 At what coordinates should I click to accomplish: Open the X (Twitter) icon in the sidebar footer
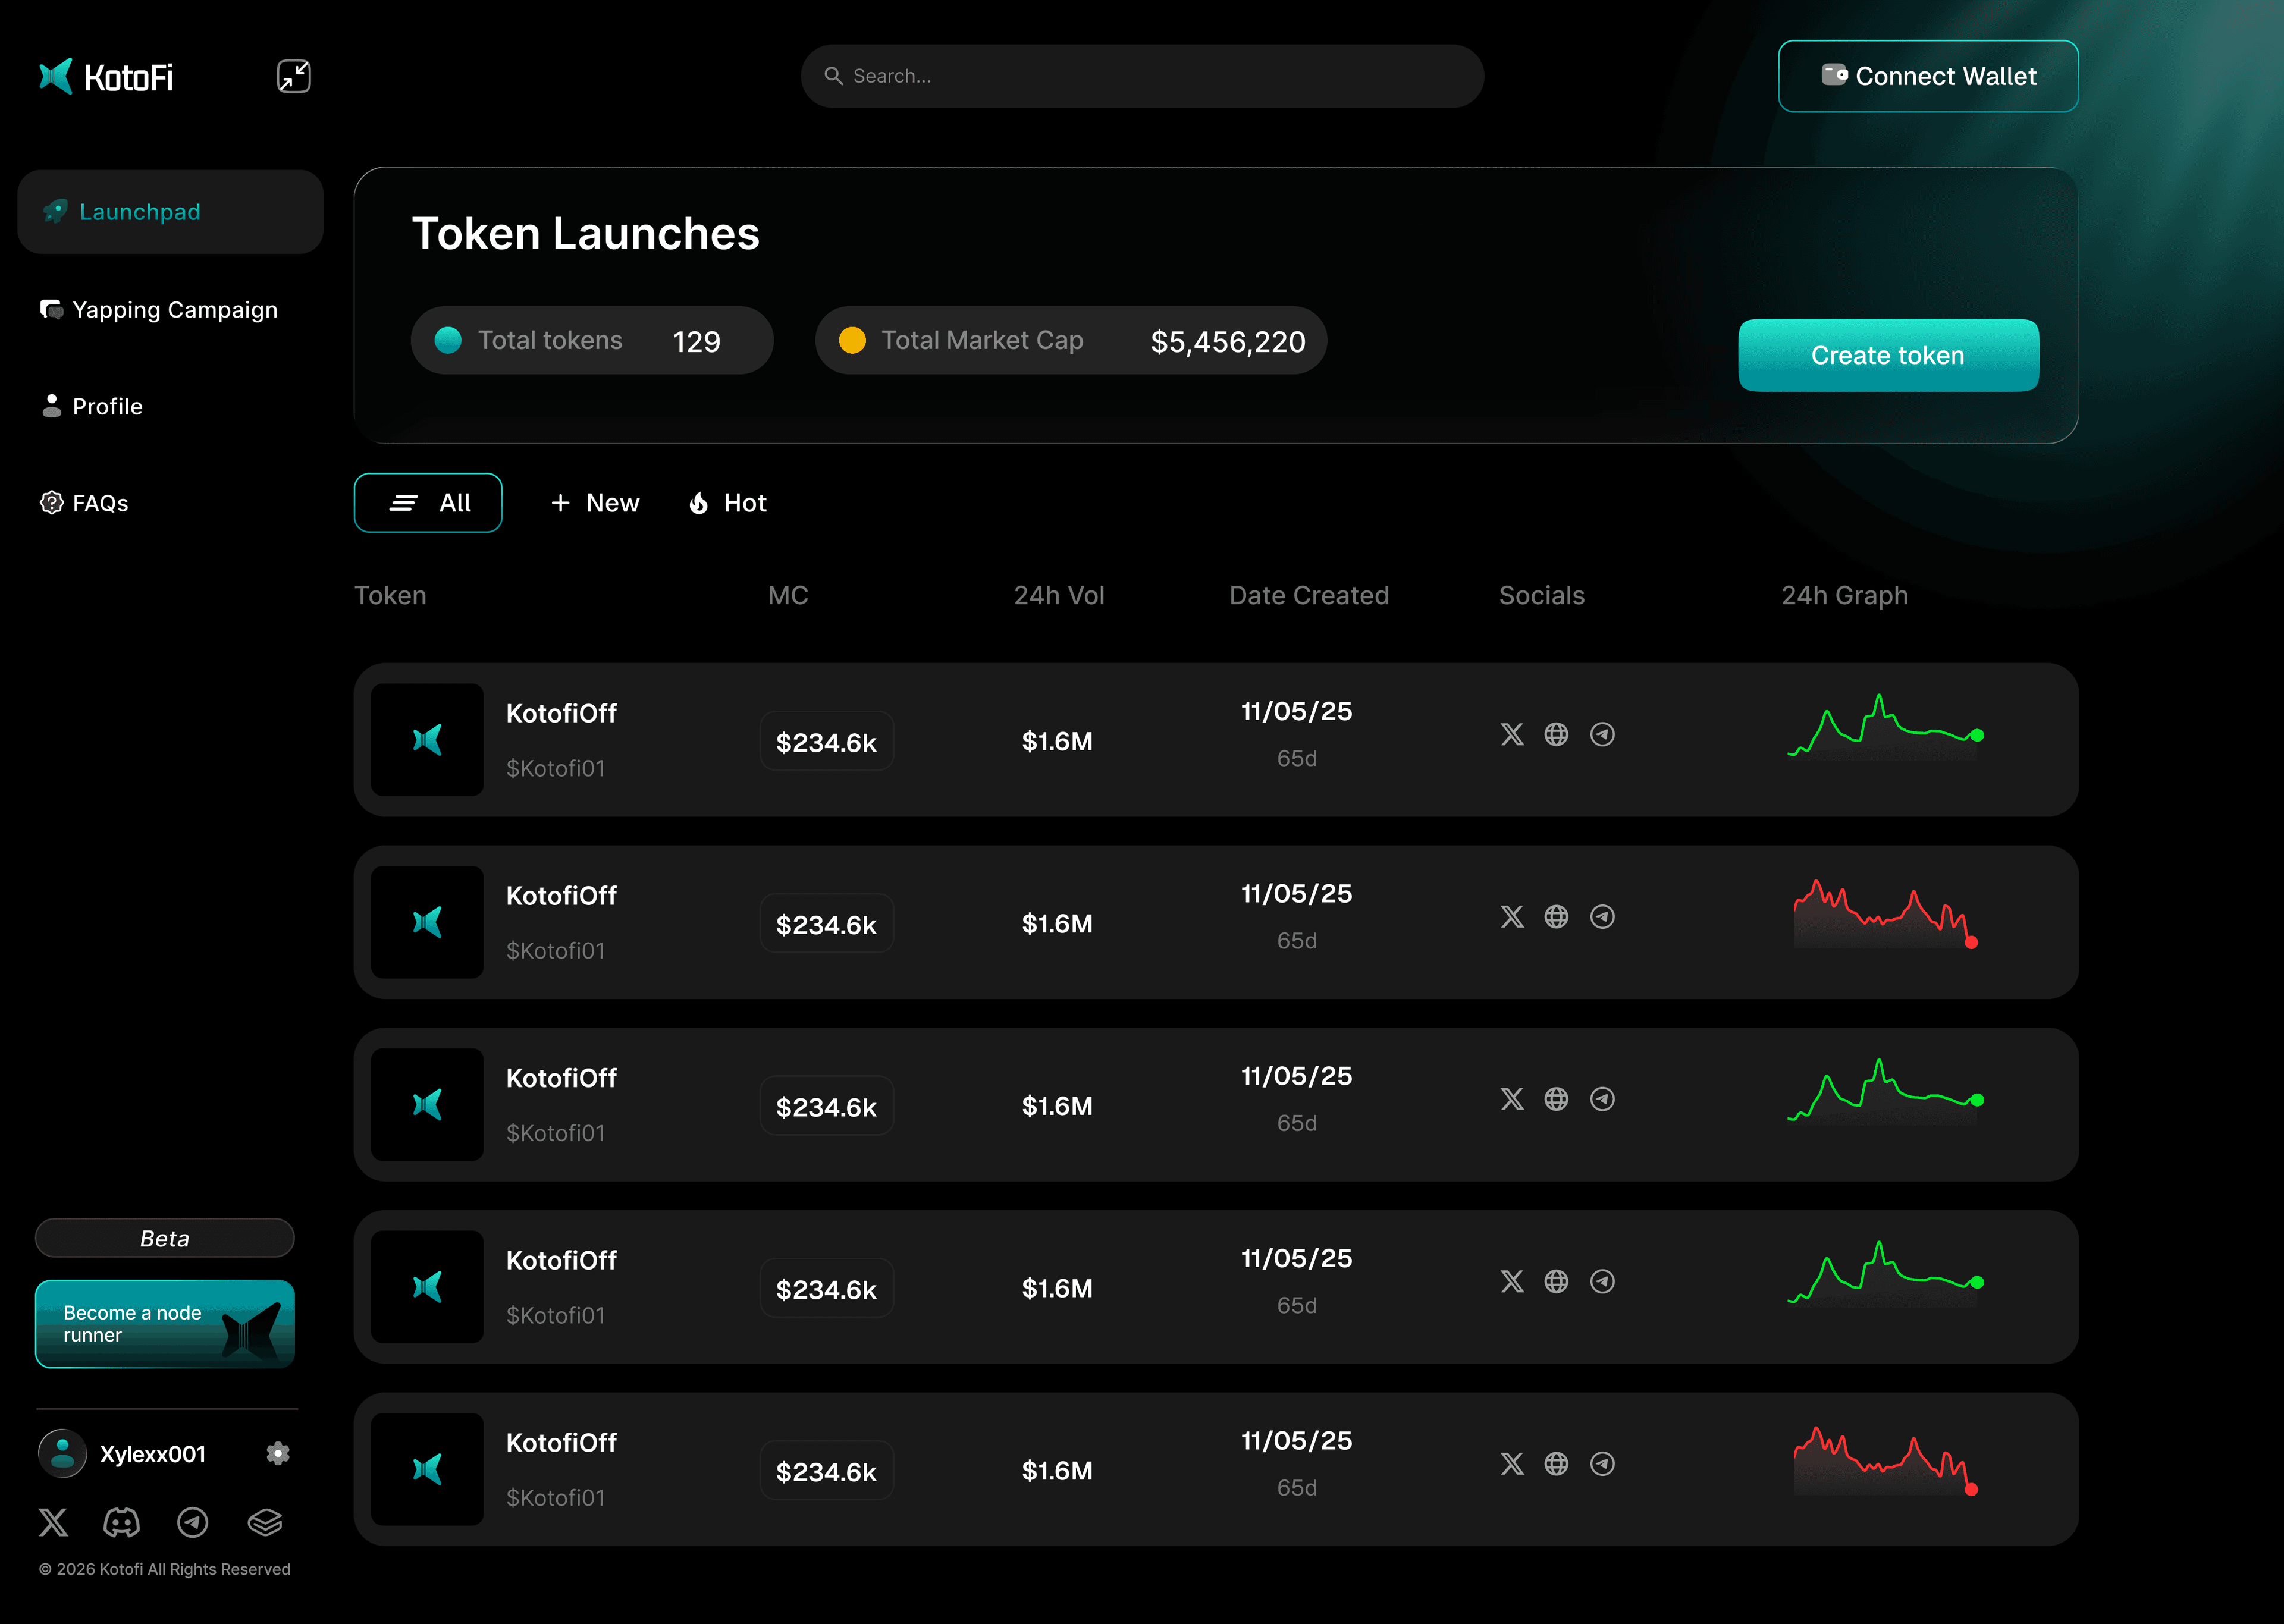point(53,1522)
